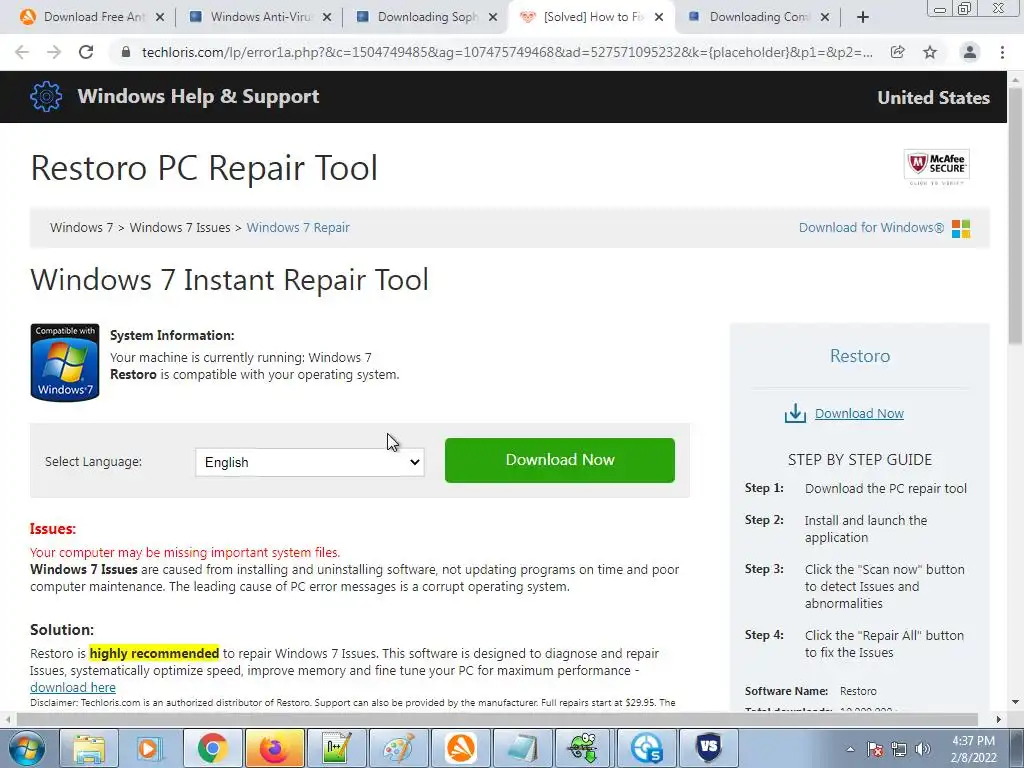Screen dimensions: 1024x768
Task: Open Windows Explorer from the taskbar
Action: pyautogui.click(x=89, y=748)
